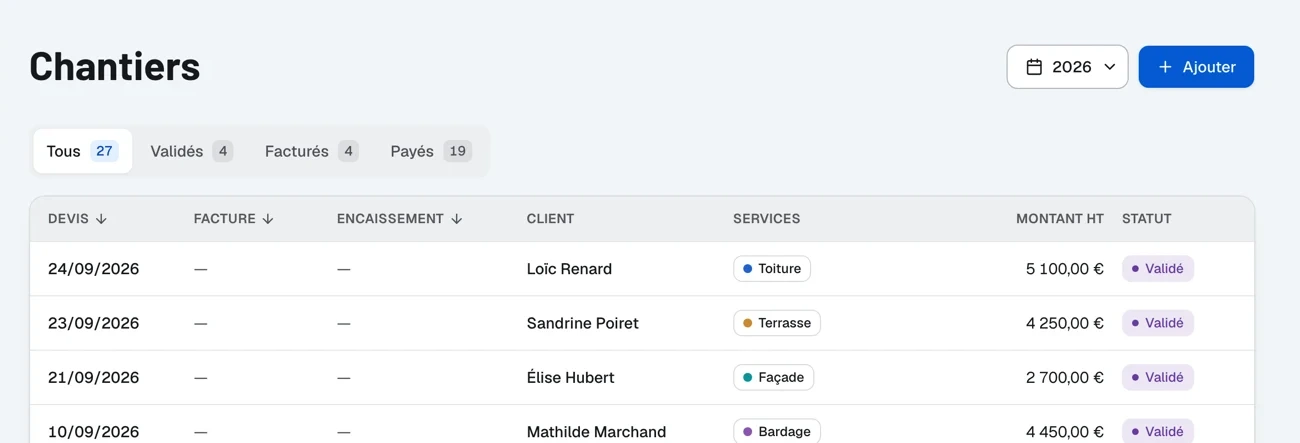
Task: Click the STATUT column header
Action: tap(1146, 219)
